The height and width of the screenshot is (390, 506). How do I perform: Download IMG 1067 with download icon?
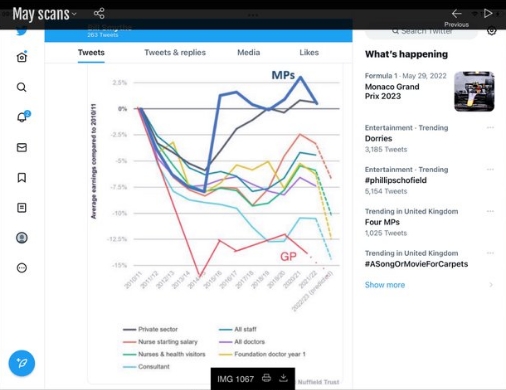283,378
